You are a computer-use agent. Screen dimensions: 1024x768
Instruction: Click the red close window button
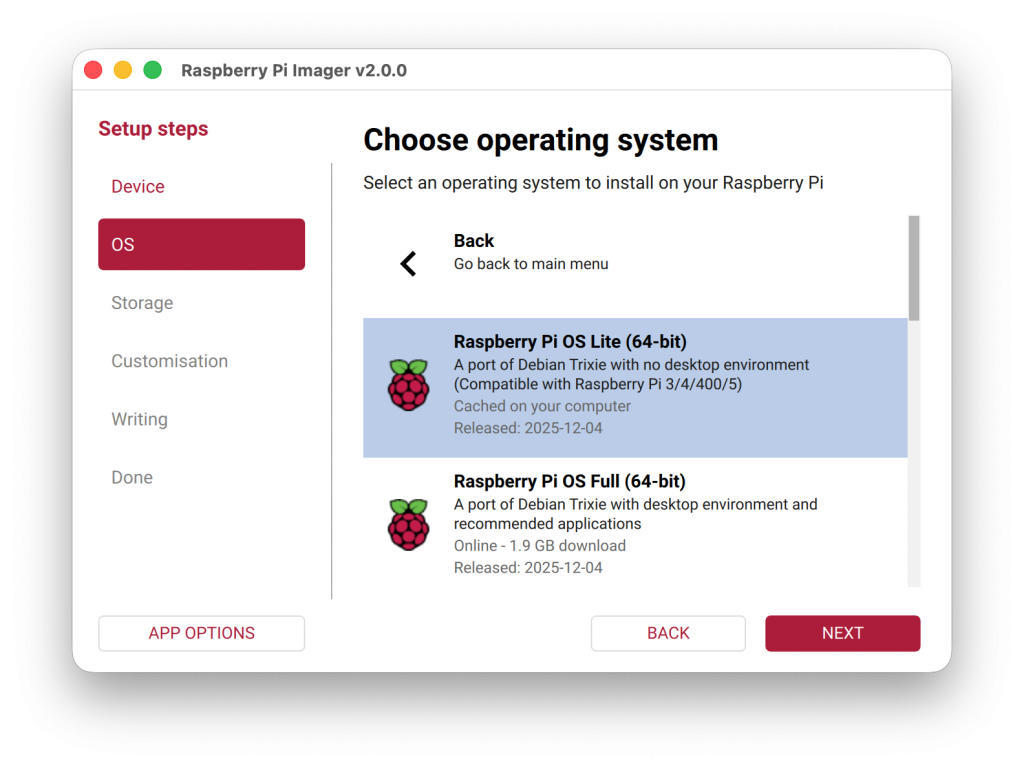pos(93,70)
